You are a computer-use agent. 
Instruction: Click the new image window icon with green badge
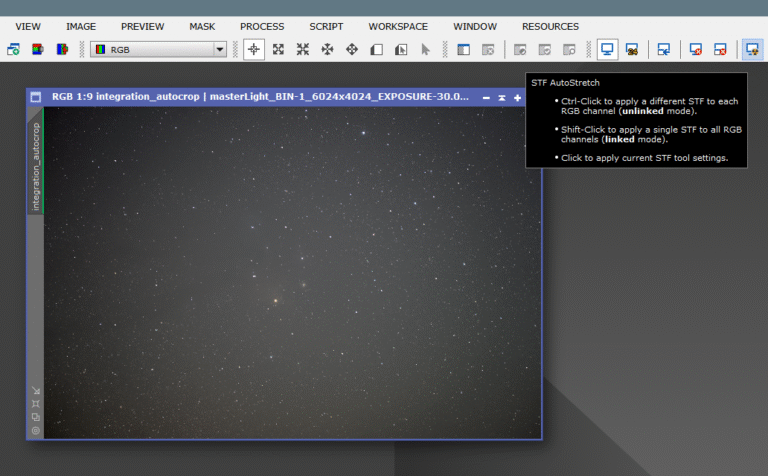[x=13, y=49]
